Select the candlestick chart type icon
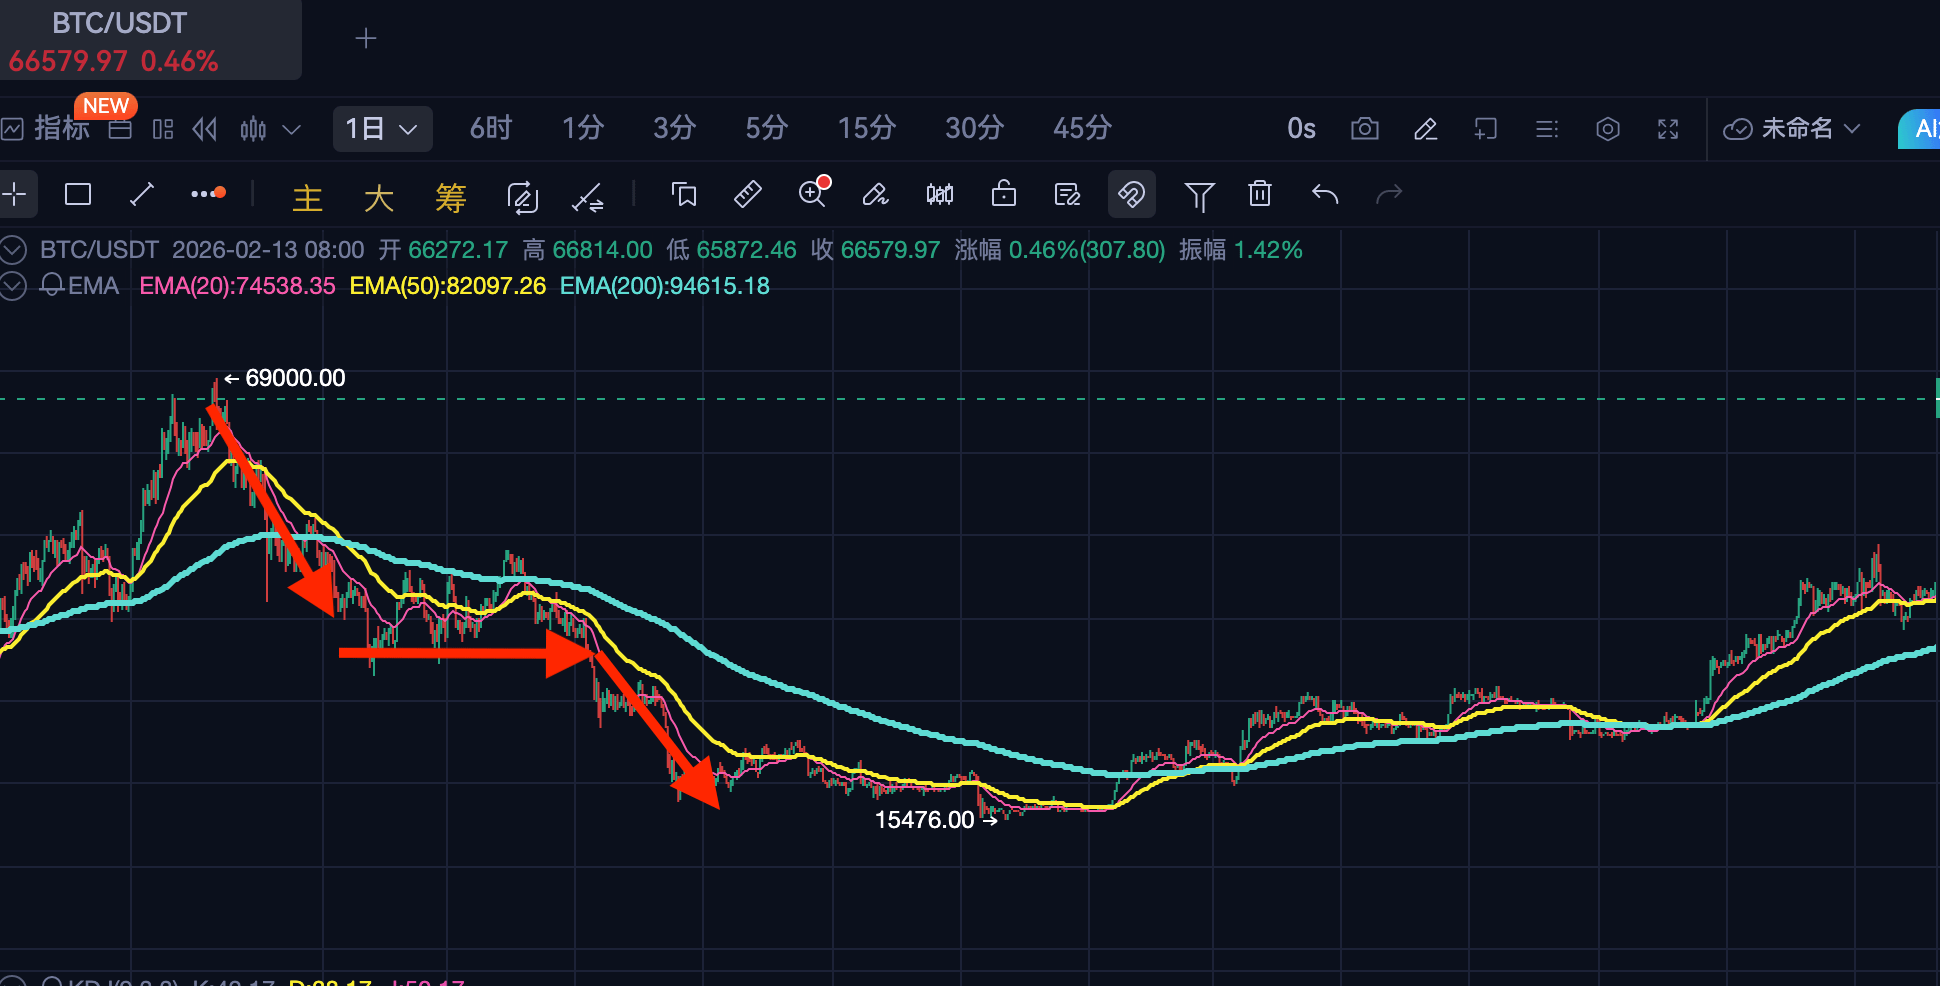 (253, 129)
